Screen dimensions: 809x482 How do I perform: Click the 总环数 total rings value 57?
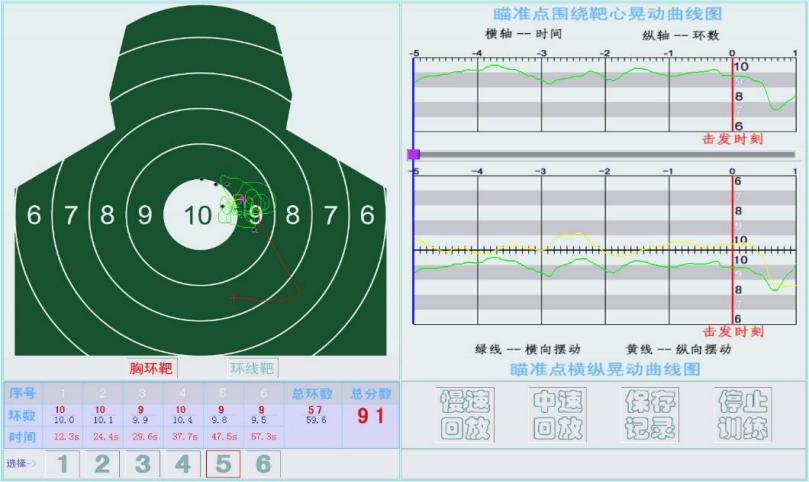pos(315,410)
